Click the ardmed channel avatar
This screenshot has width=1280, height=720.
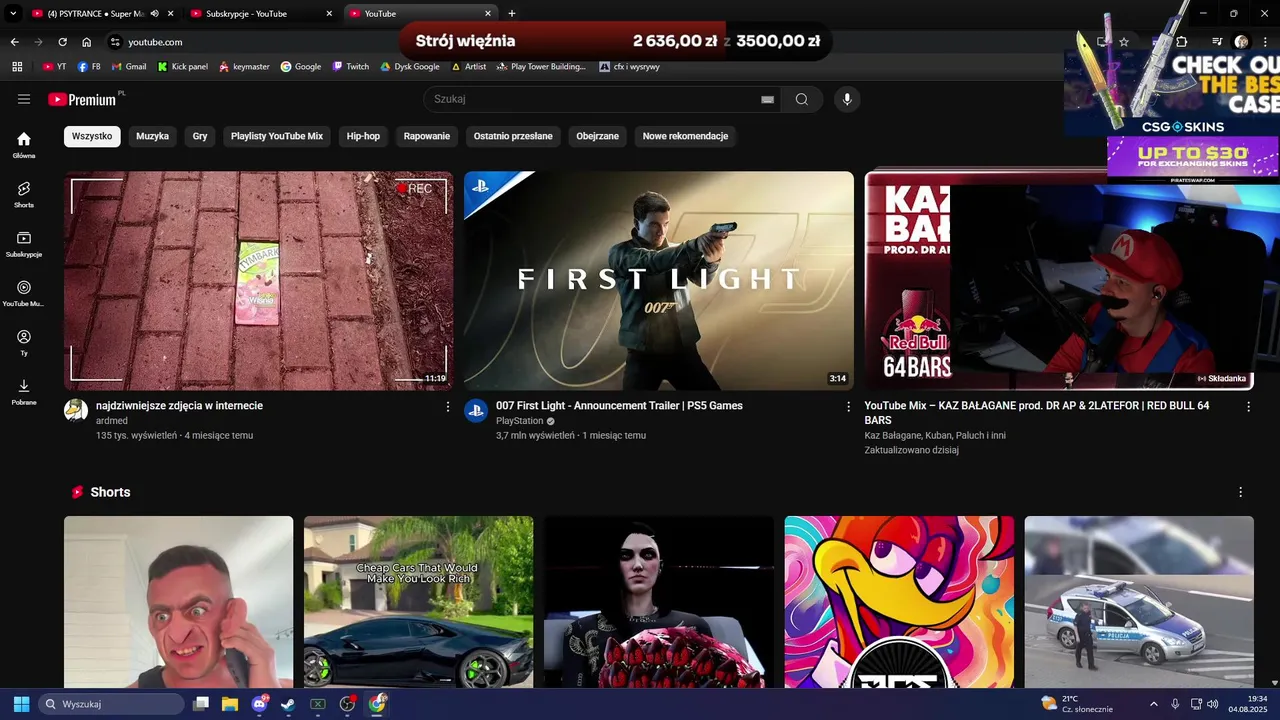click(76, 410)
